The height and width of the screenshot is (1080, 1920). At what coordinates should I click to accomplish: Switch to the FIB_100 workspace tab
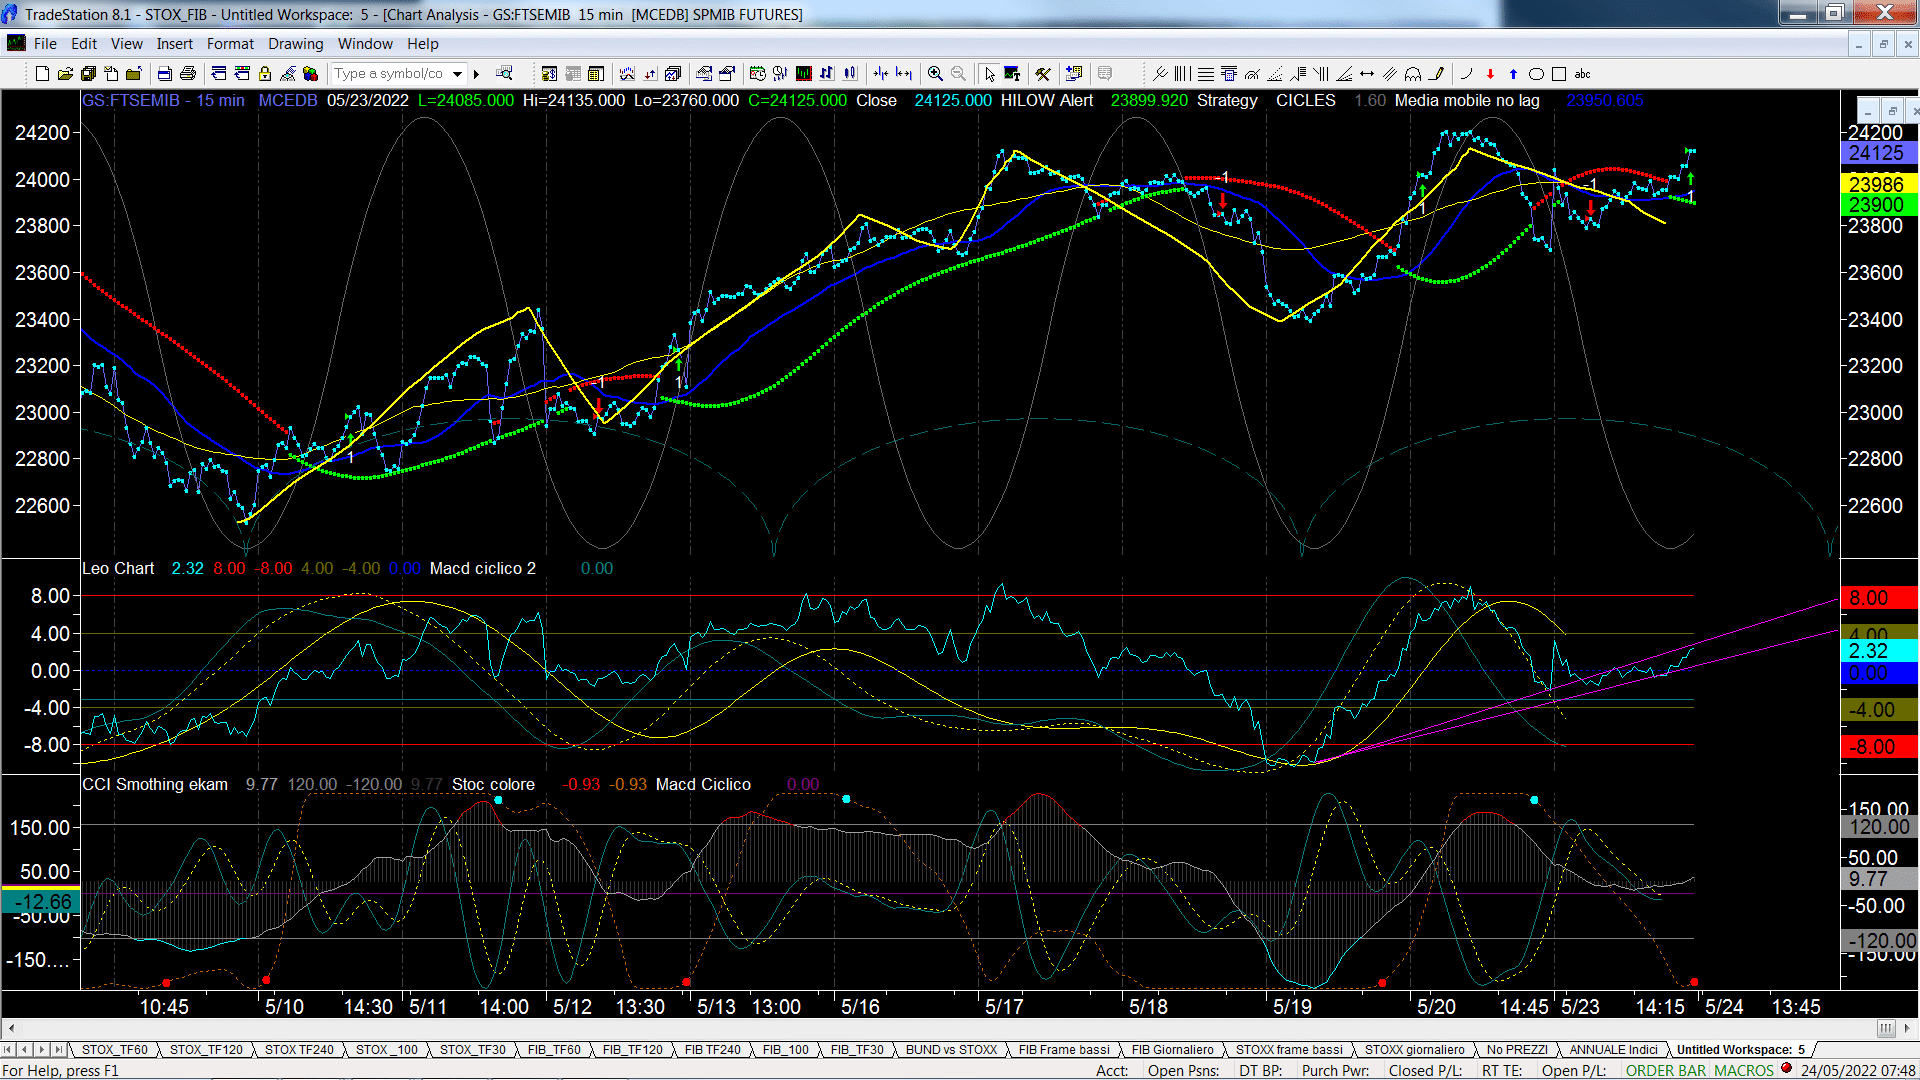click(x=785, y=1050)
